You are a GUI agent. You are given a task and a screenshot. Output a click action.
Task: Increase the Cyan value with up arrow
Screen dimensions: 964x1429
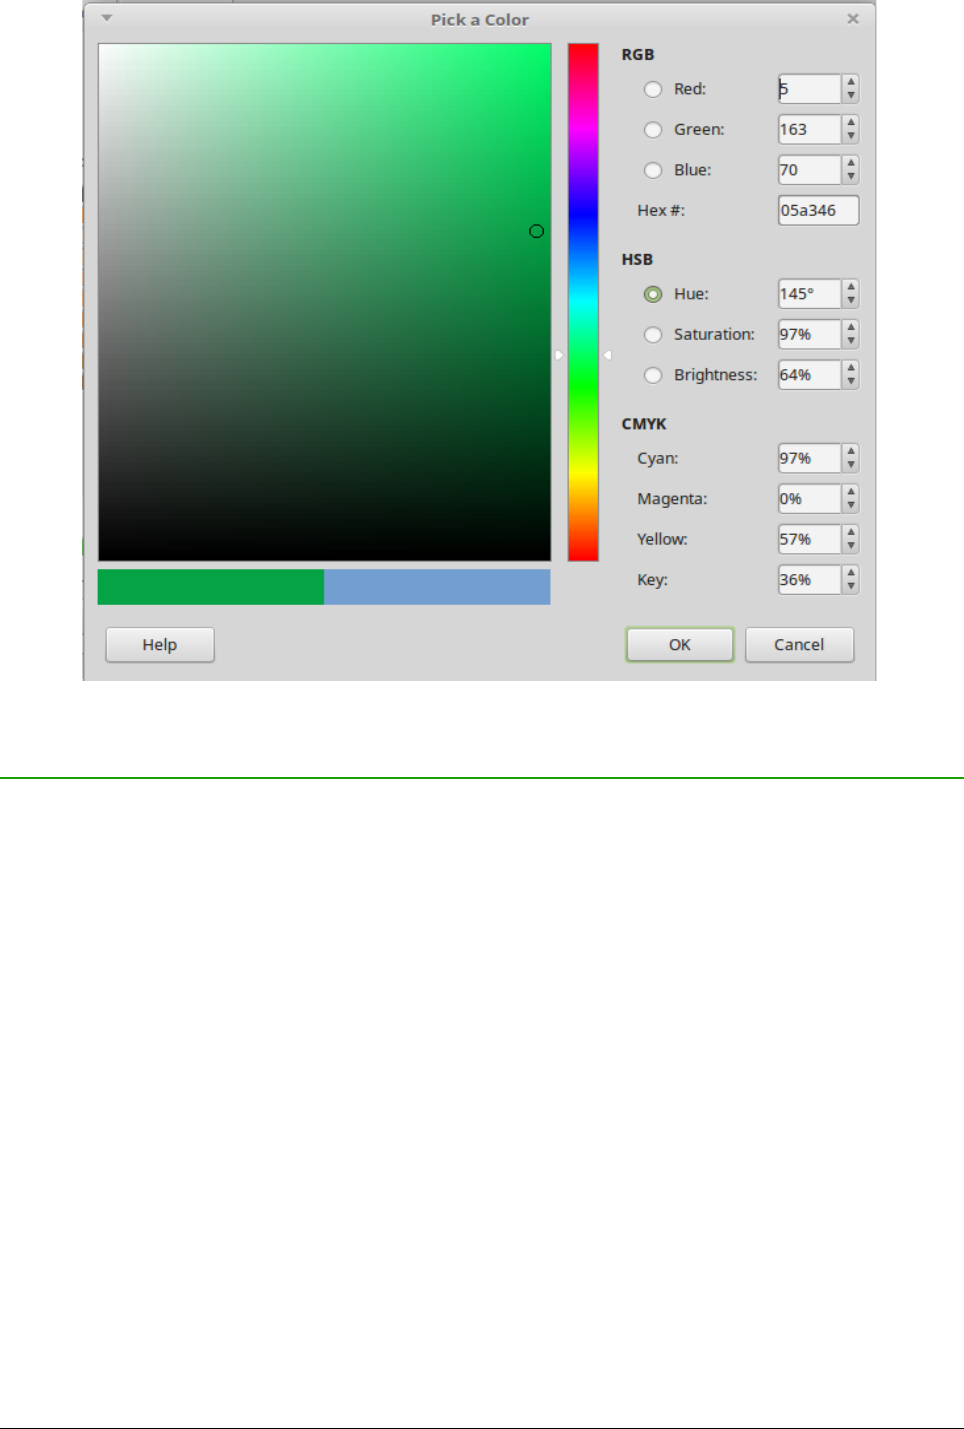coord(851,452)
